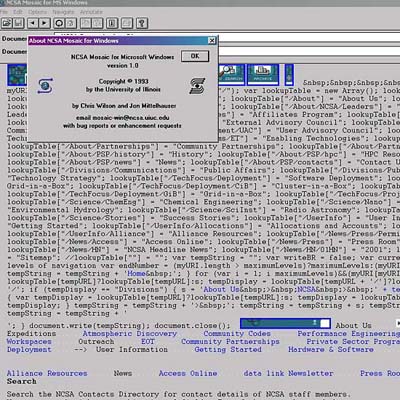400x400 pixels.
Task: Go back with the left arrow icon
Action: pyautogui.click(x=33, y=23)
